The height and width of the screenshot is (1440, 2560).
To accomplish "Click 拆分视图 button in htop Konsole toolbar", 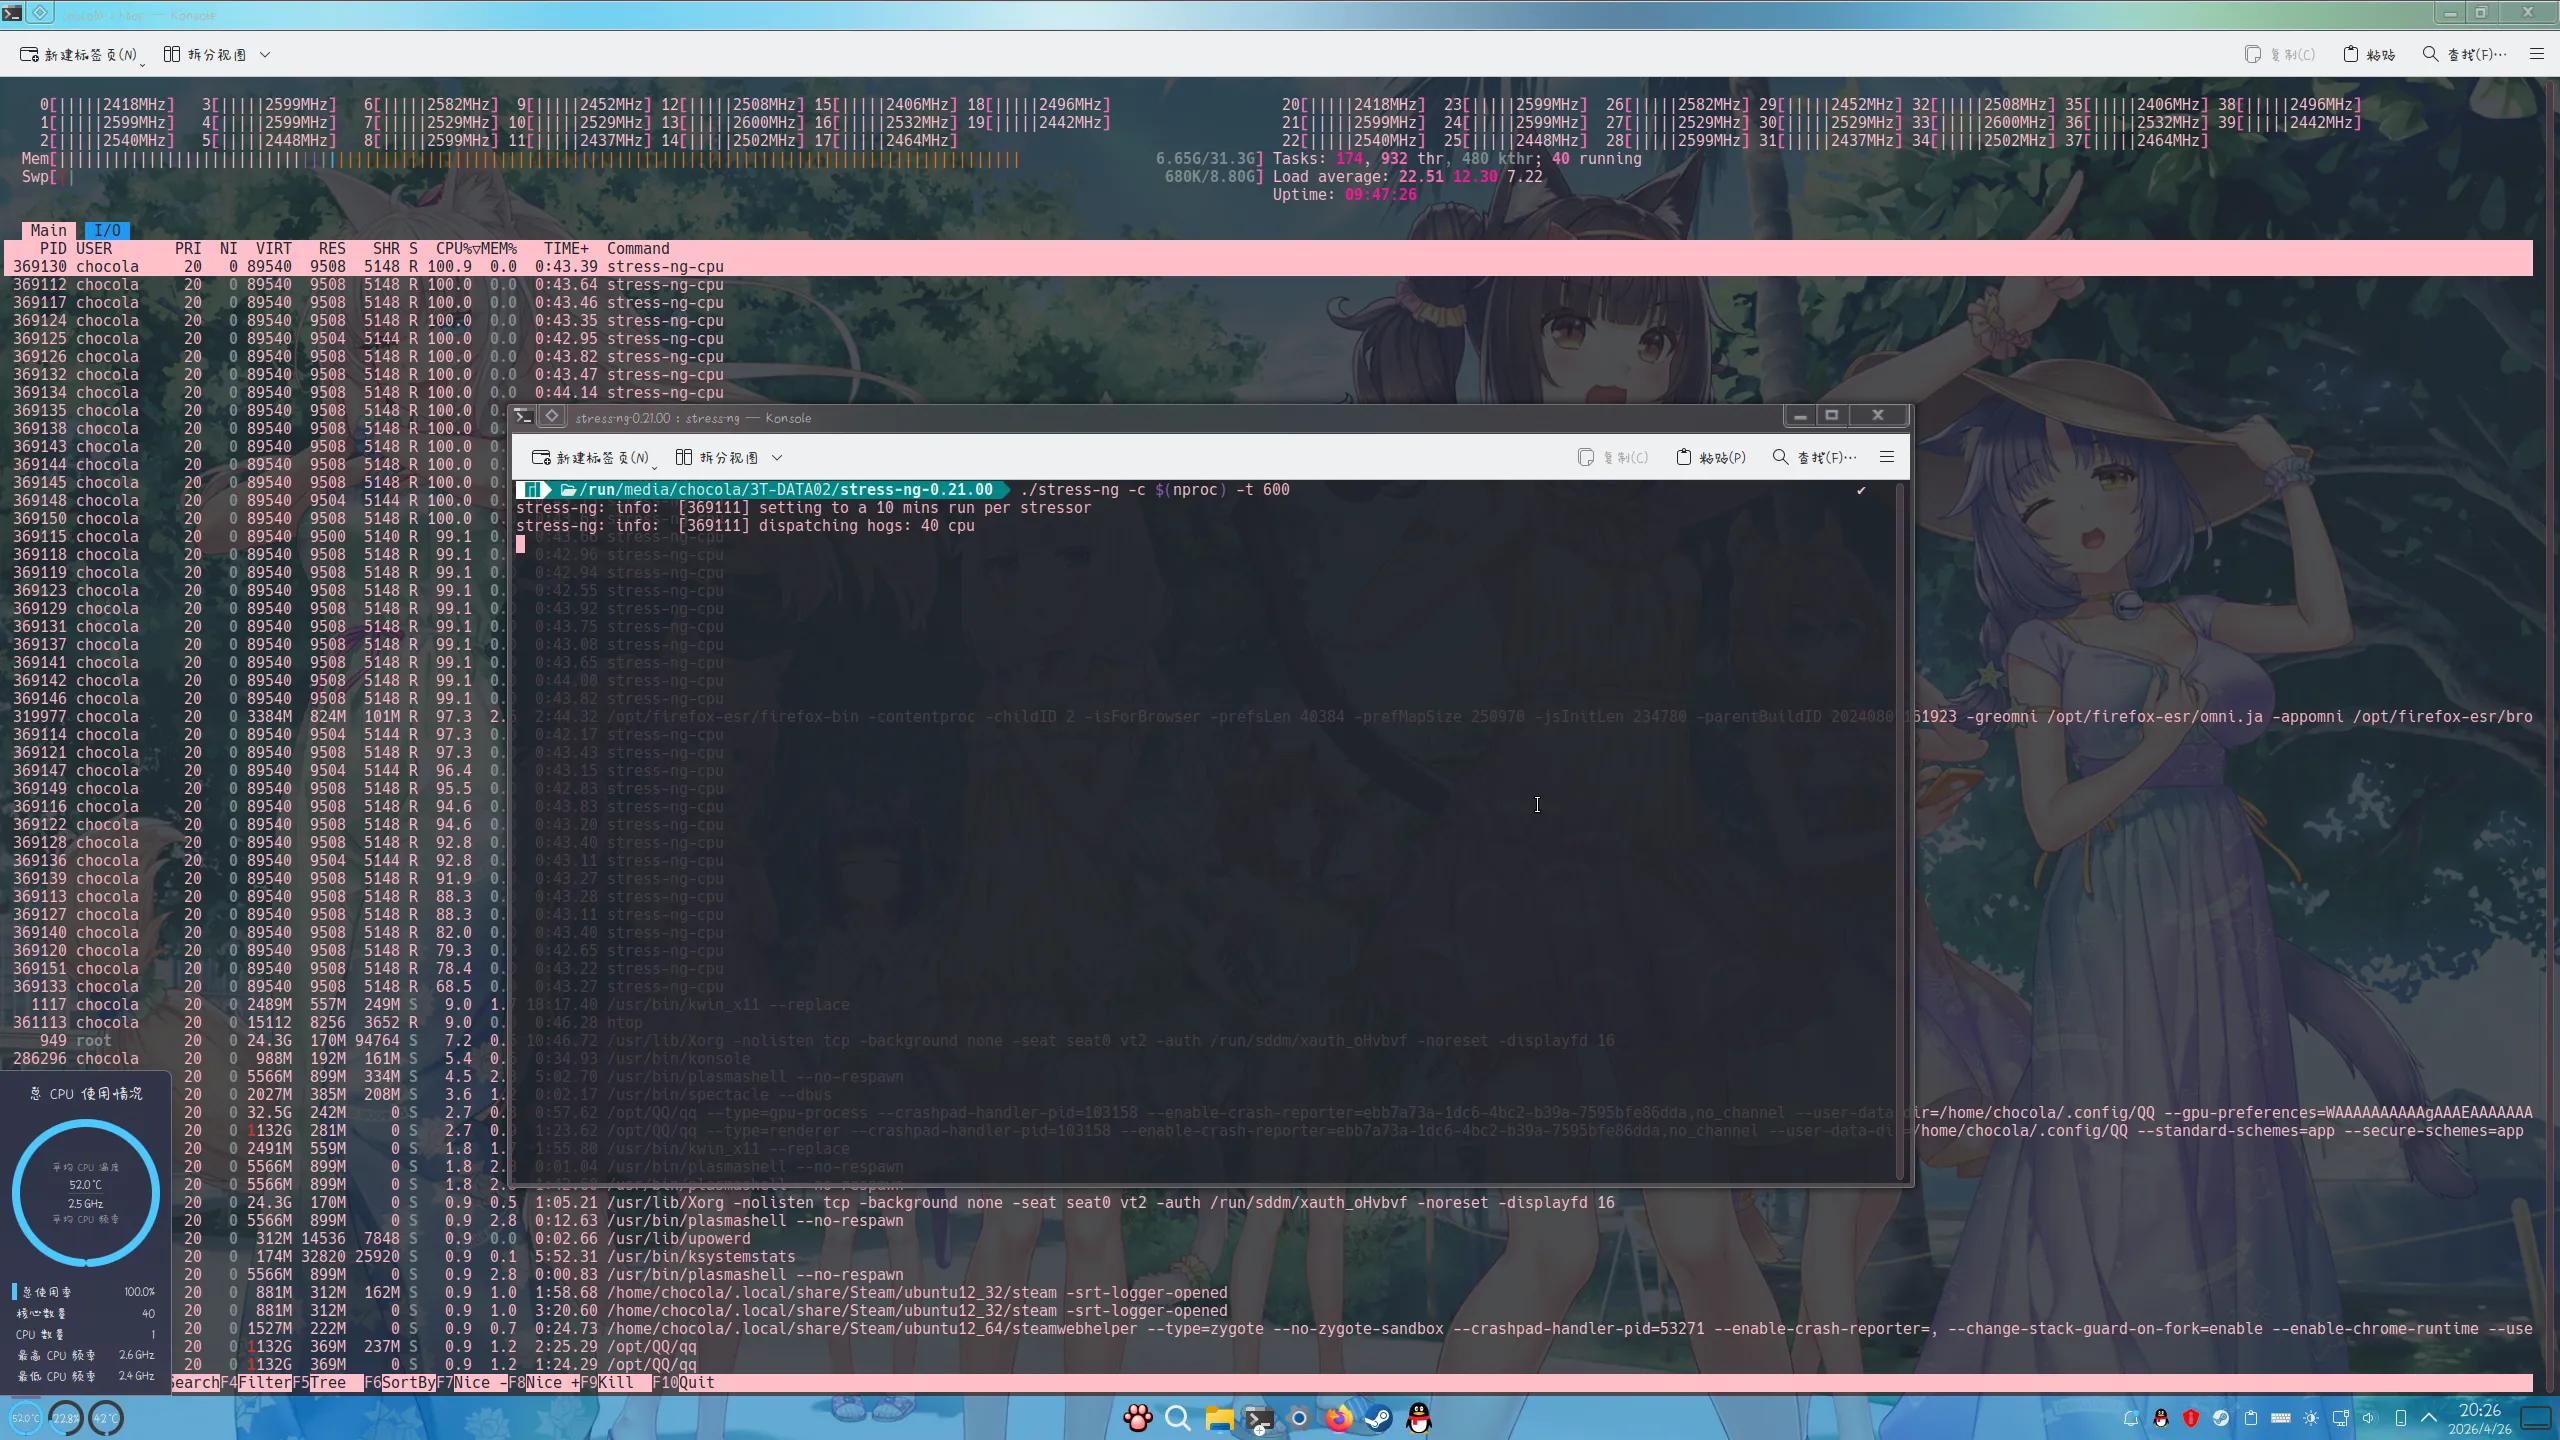I will pyautogui.click(x=205, y=55).
